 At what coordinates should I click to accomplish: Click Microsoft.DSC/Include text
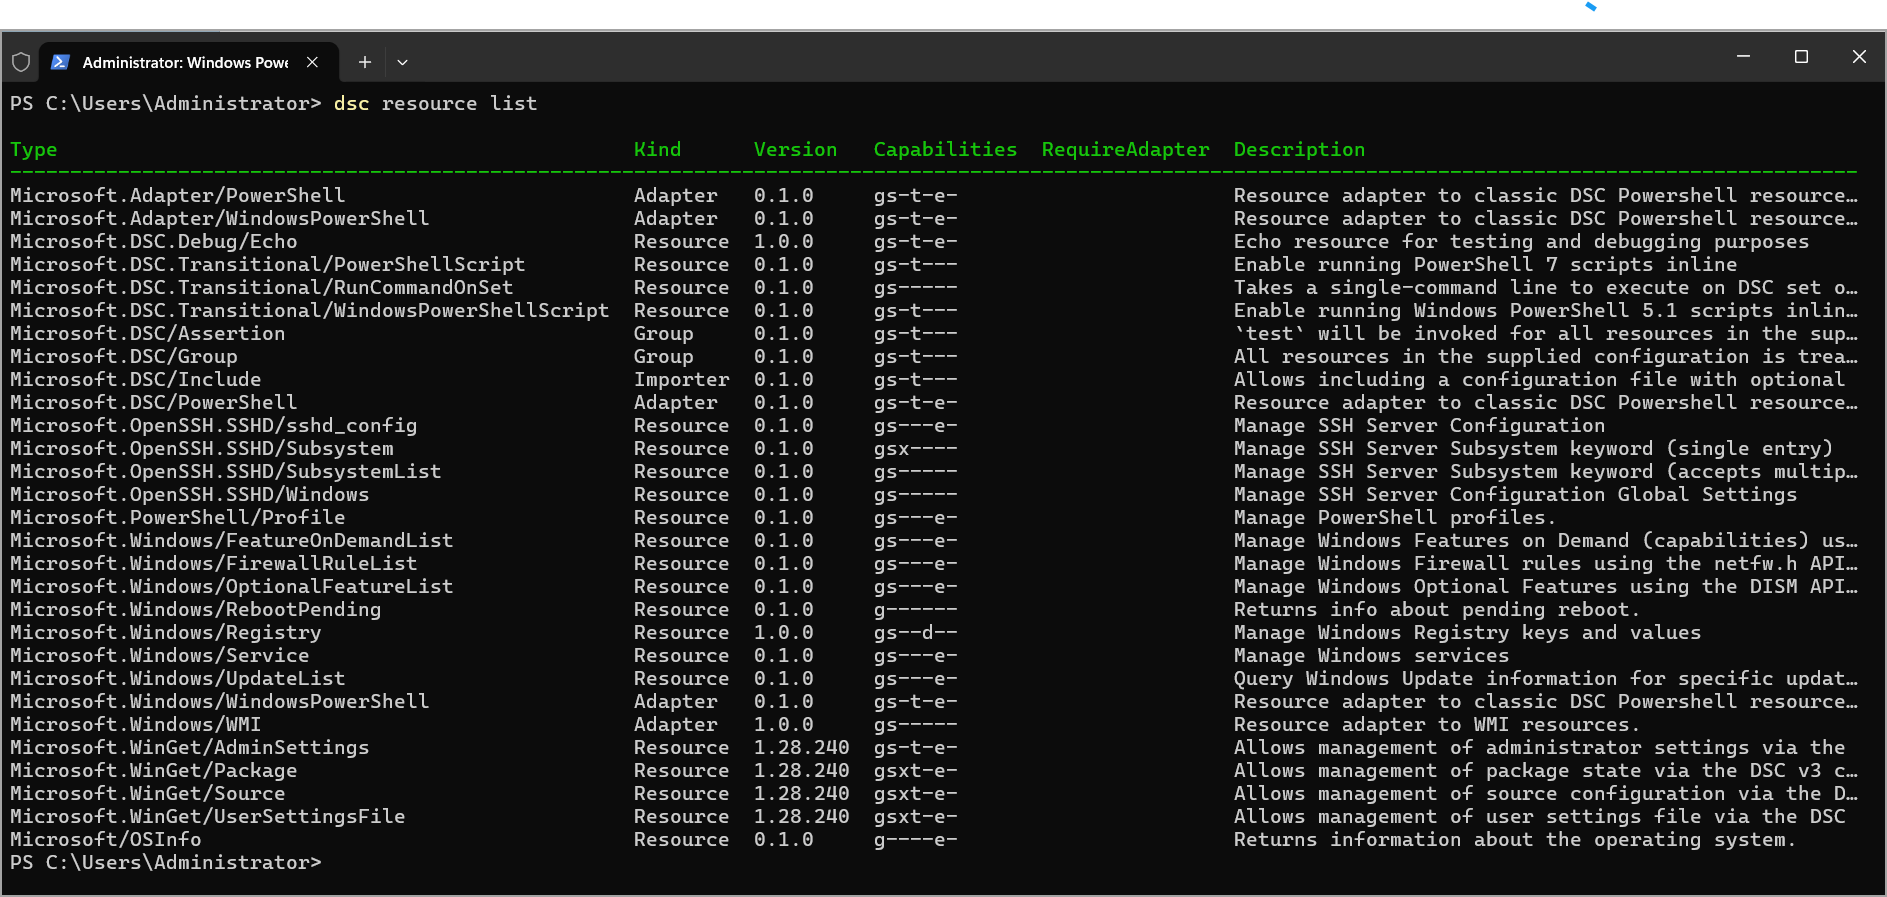coord(135,380)
